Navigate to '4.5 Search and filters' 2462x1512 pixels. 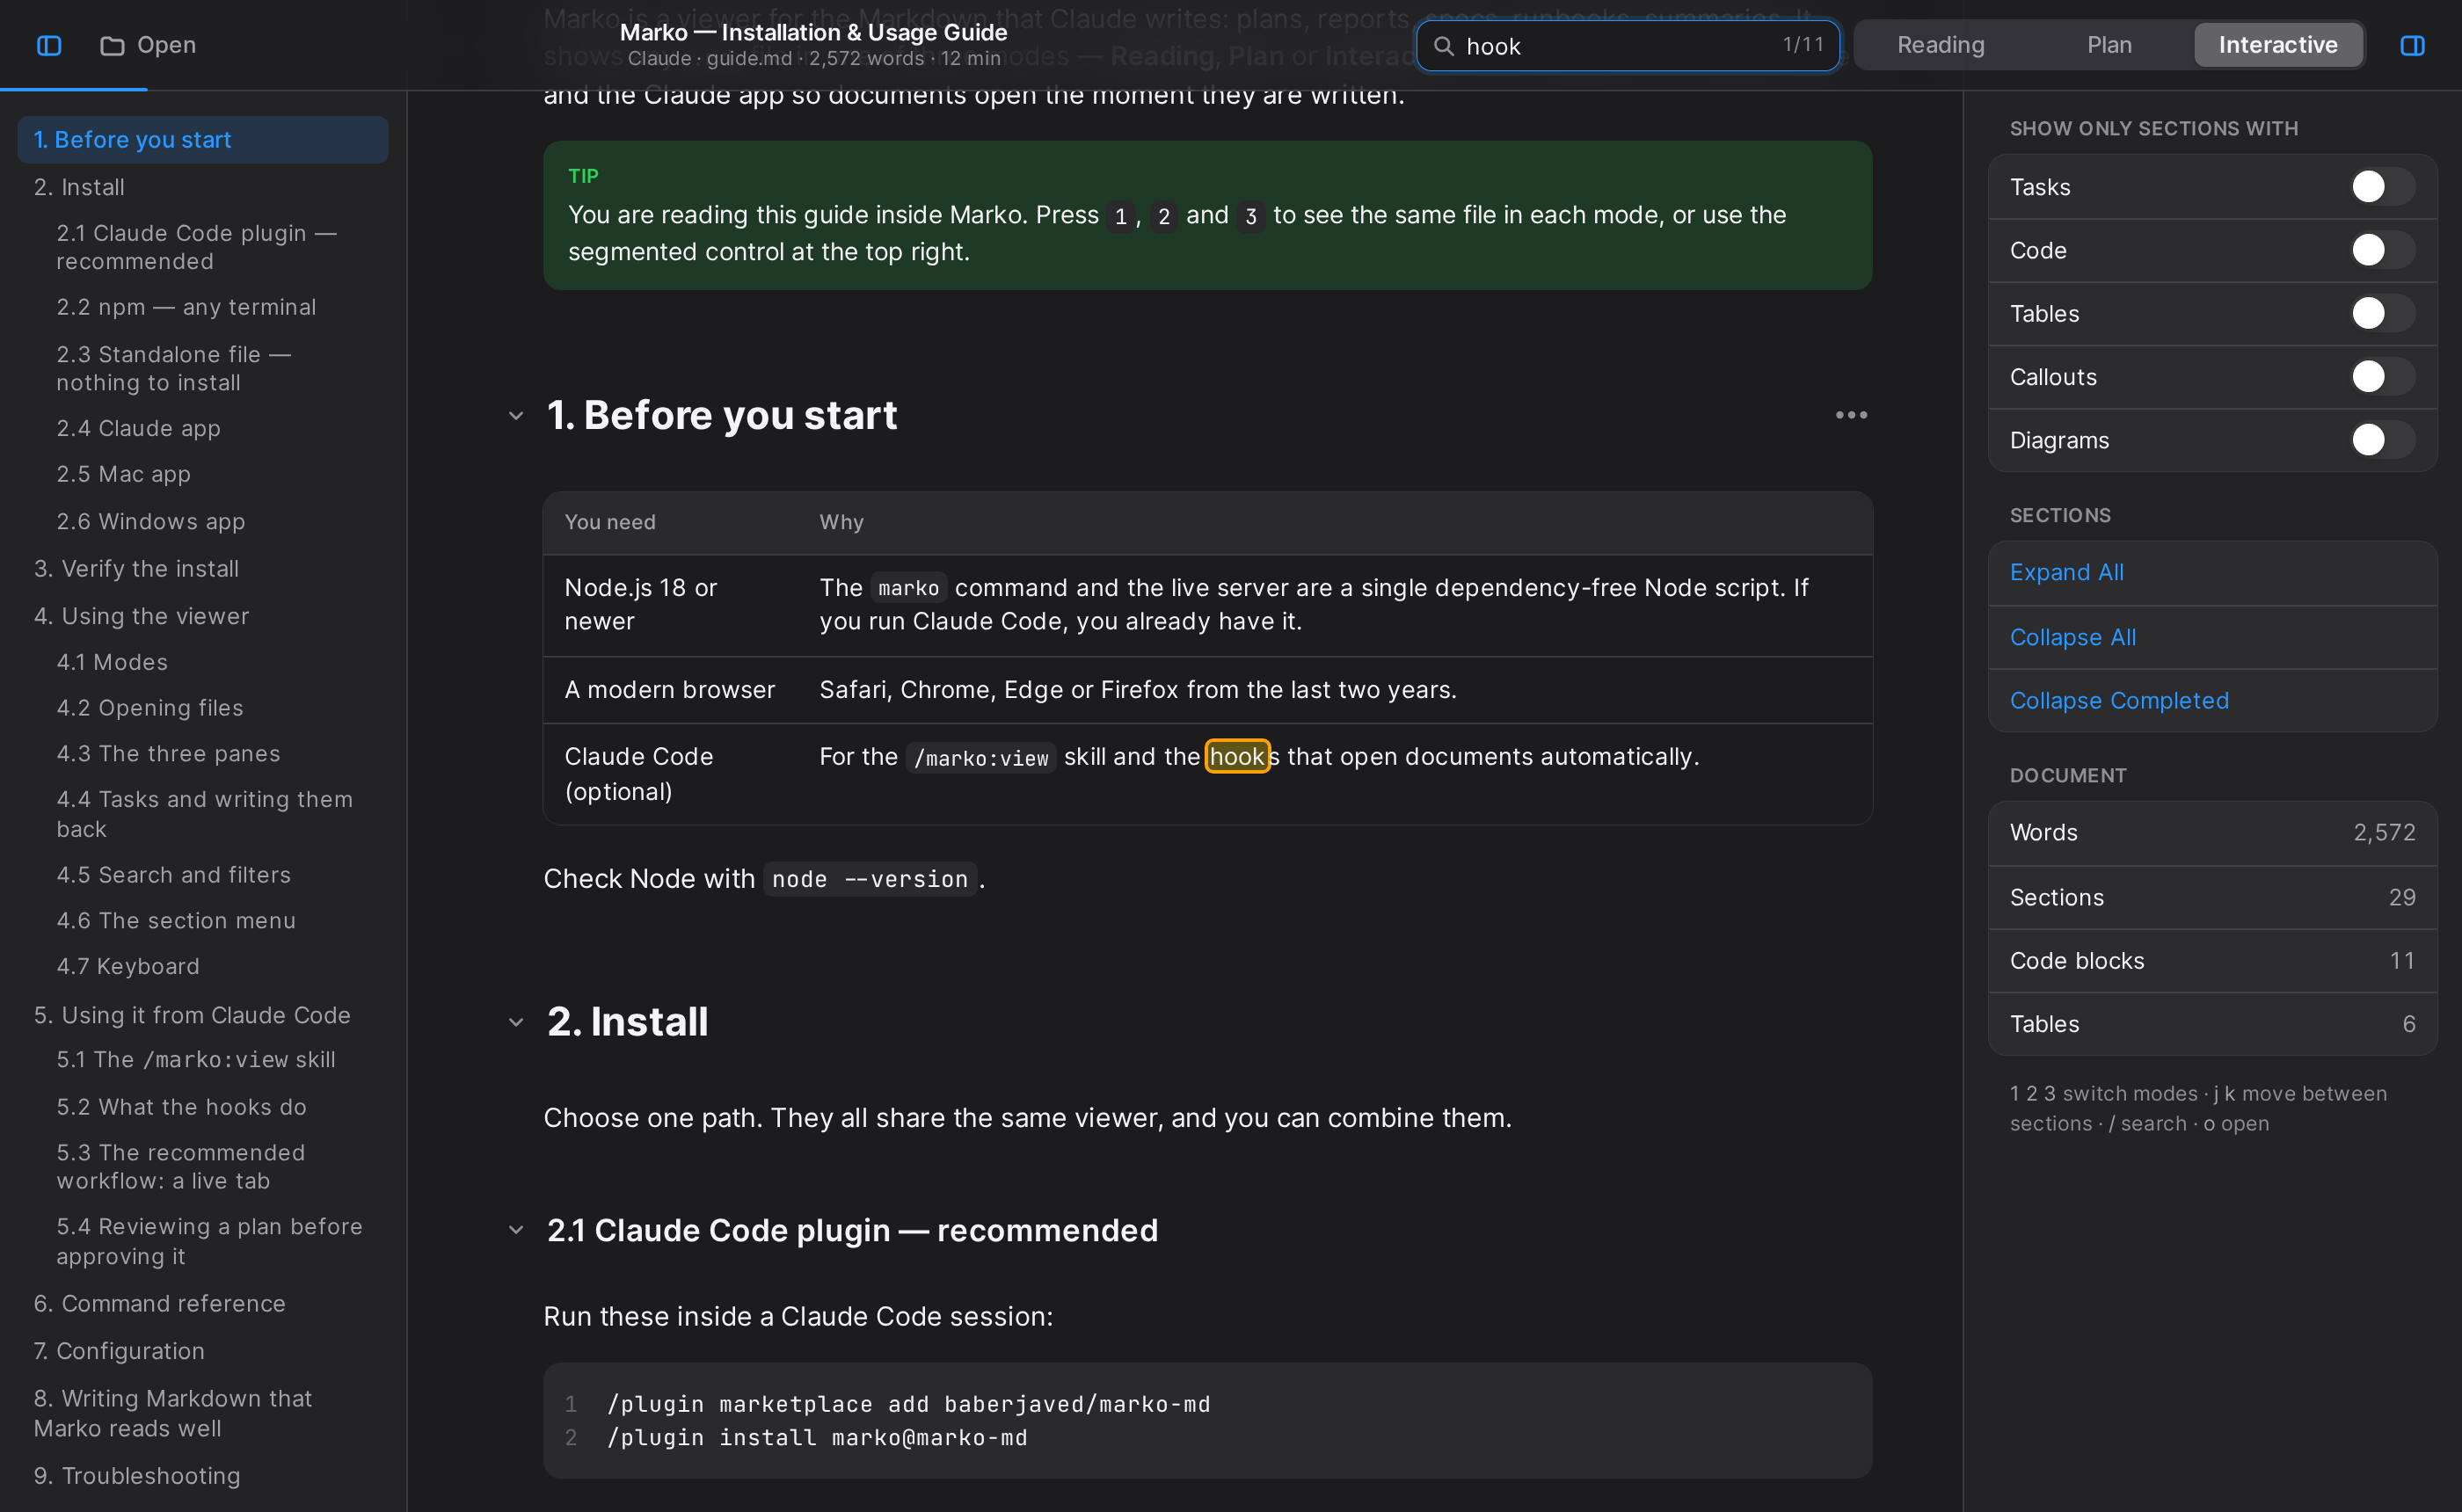pyautogui.click(x=203, y=875)
